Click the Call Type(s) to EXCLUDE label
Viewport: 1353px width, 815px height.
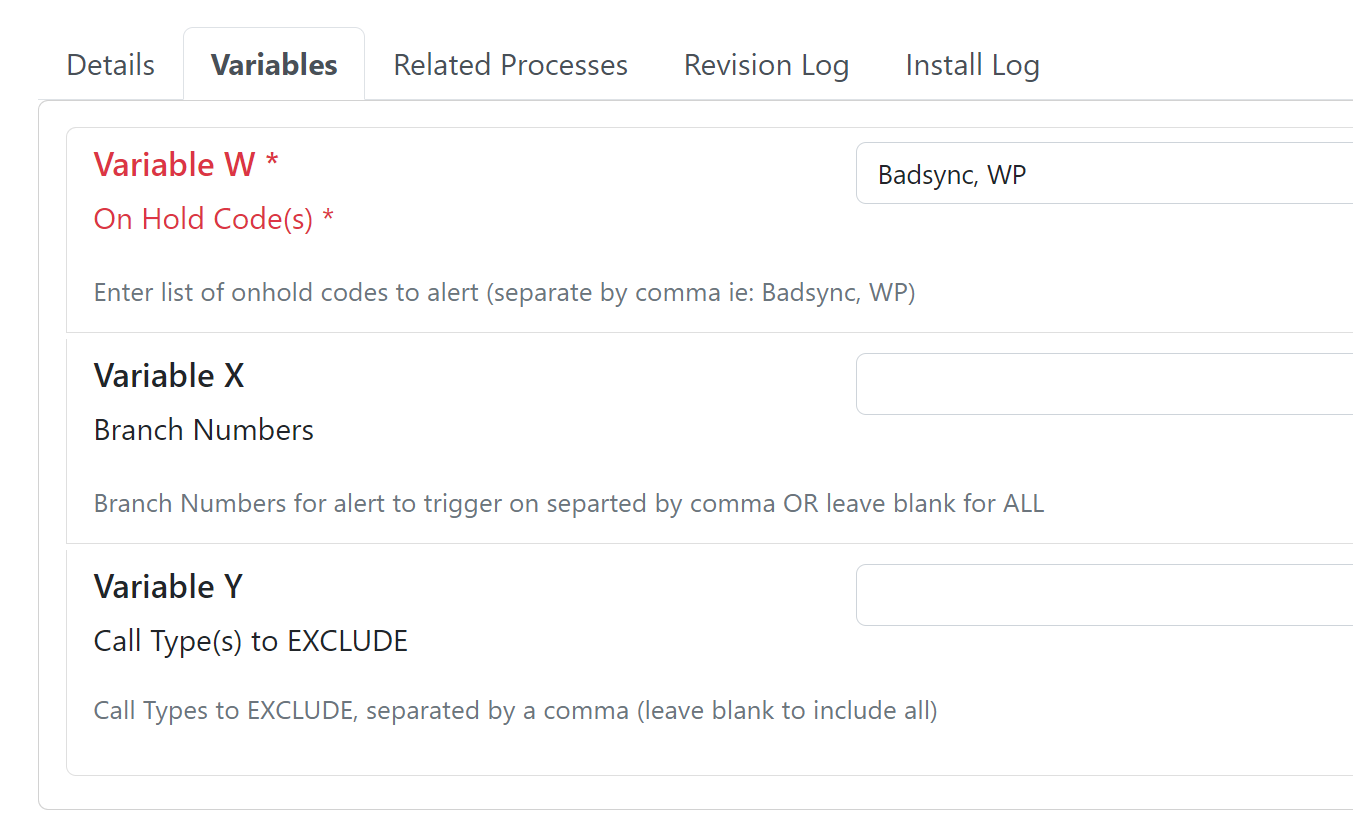[251, 641]
